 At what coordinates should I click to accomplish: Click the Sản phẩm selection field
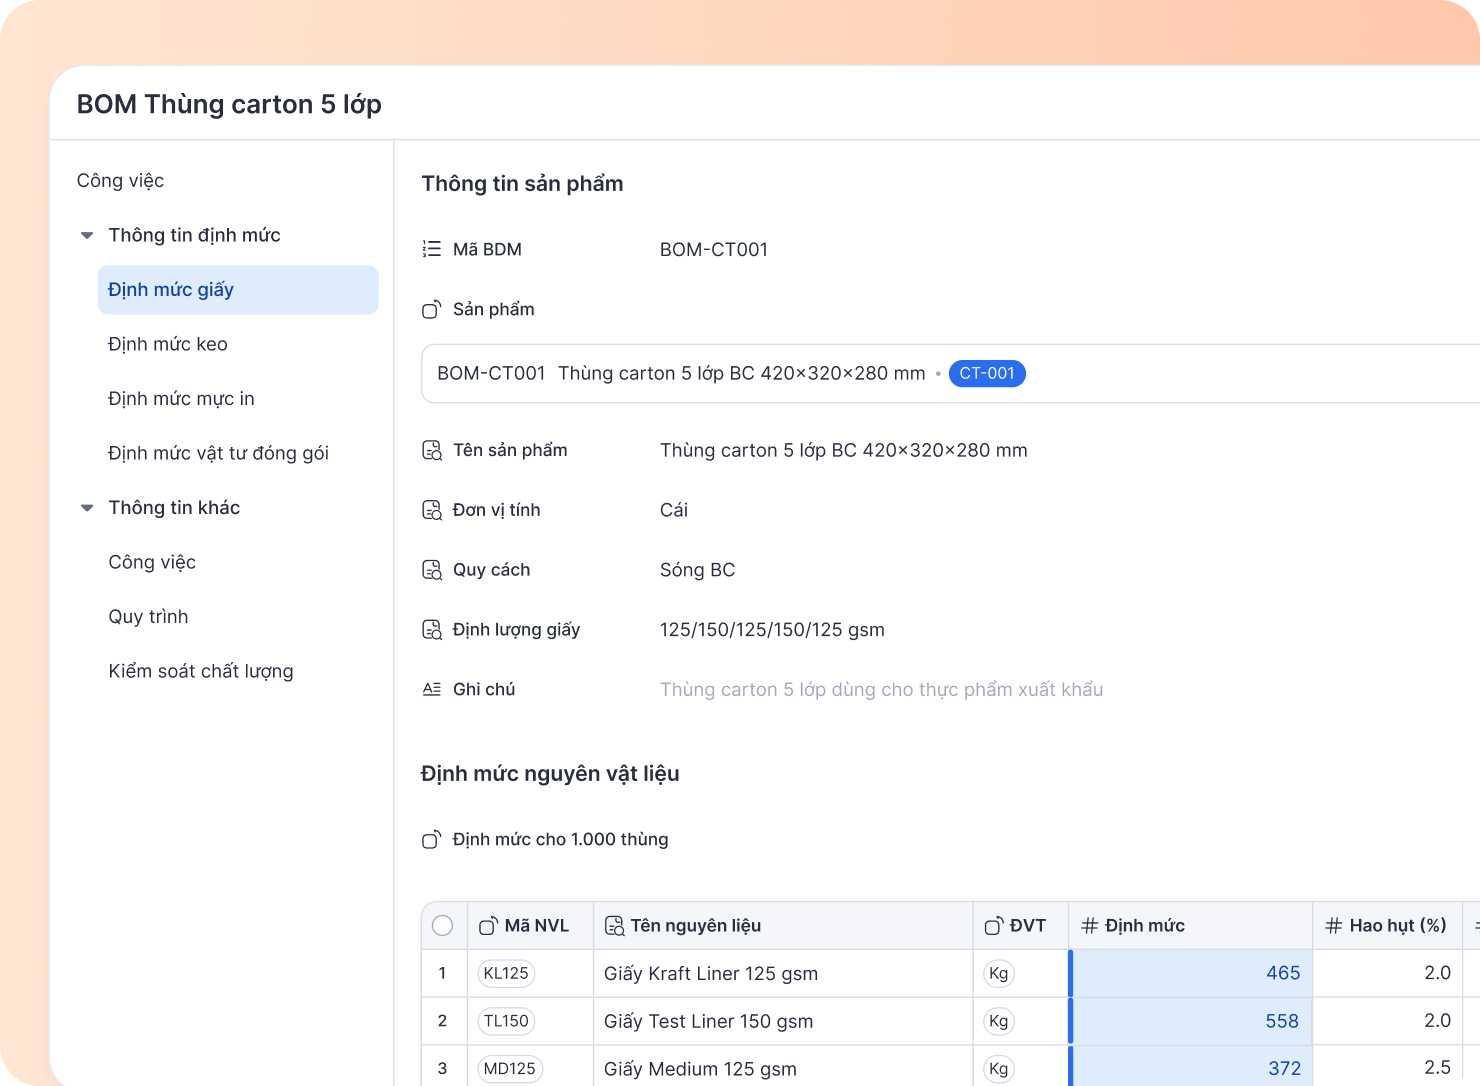click(x=950, y=374)
